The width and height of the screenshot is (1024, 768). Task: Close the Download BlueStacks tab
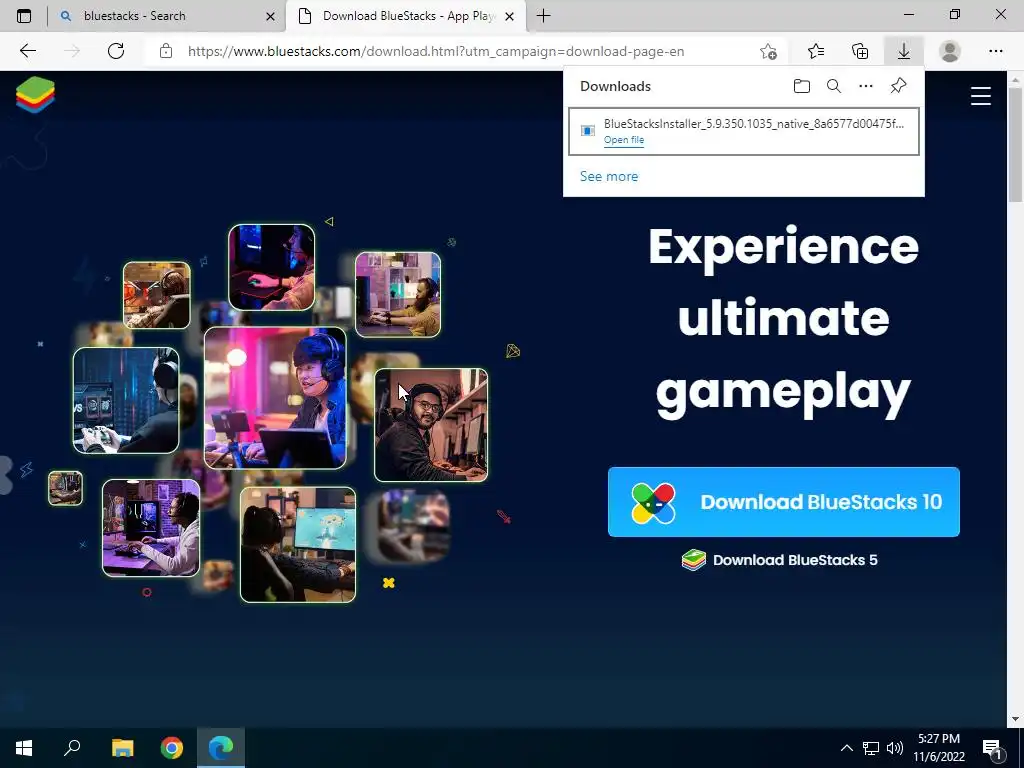(x=510, y=16)
